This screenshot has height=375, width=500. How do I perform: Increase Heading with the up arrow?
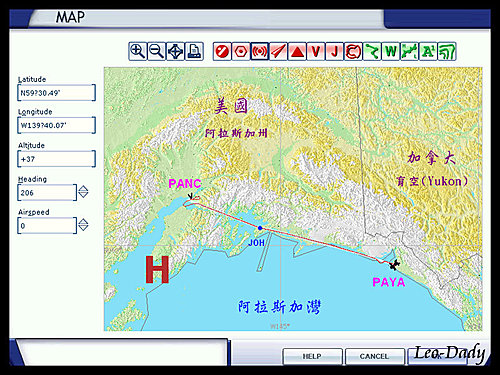(83, 188)
